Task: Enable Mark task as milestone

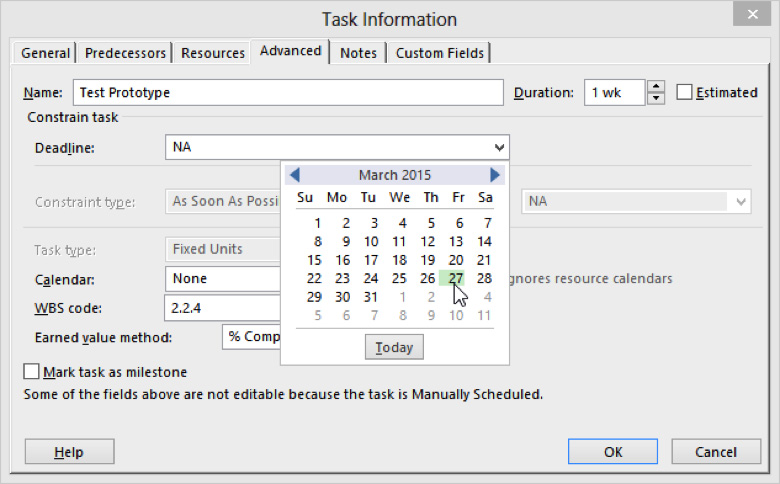Action: (x=31, y=372)
